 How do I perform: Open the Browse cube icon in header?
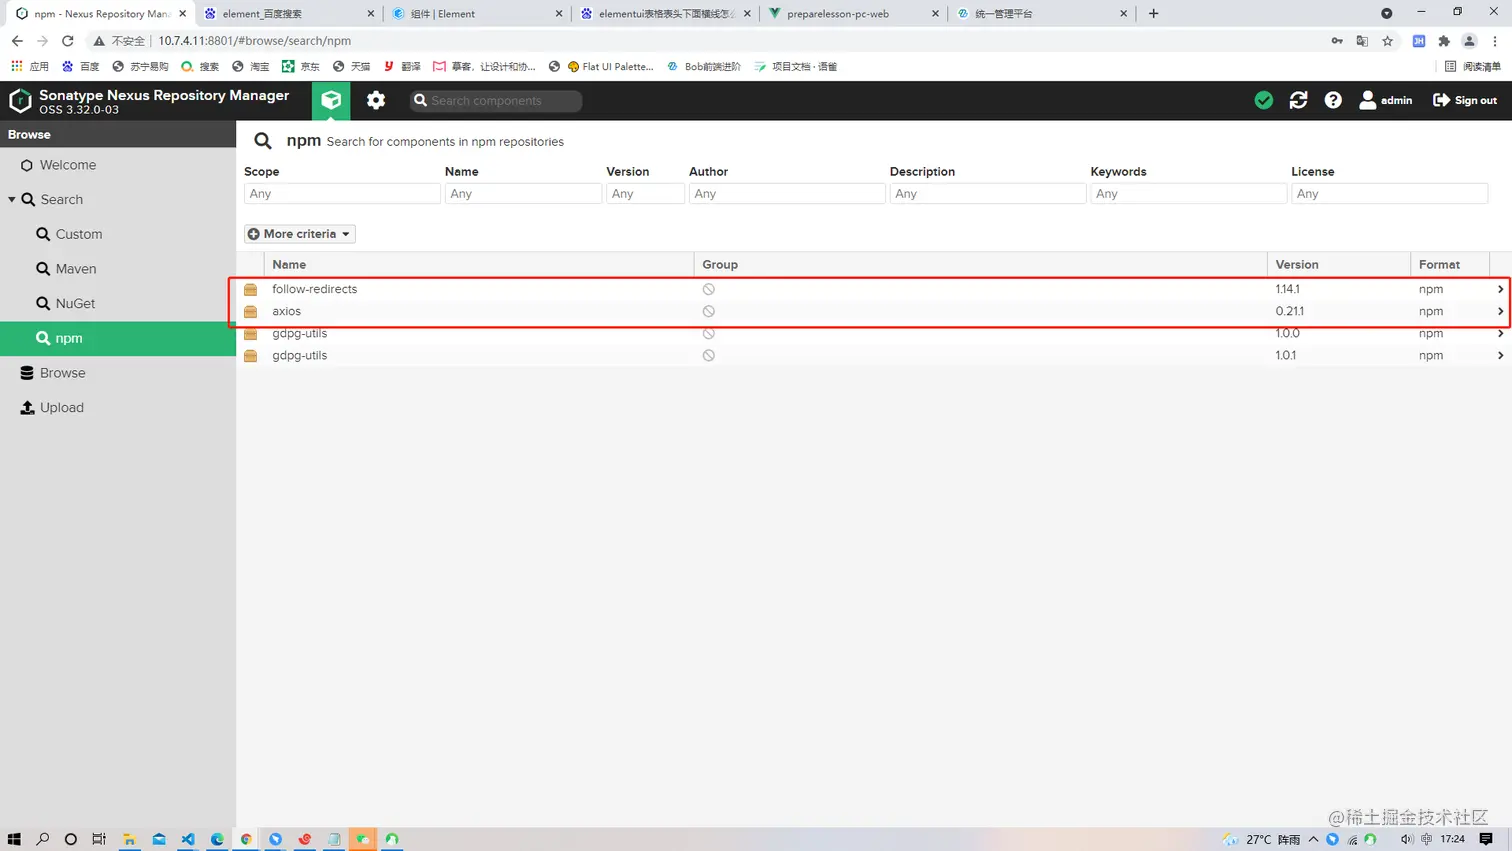pyautogui.click(x=331, y=100)
